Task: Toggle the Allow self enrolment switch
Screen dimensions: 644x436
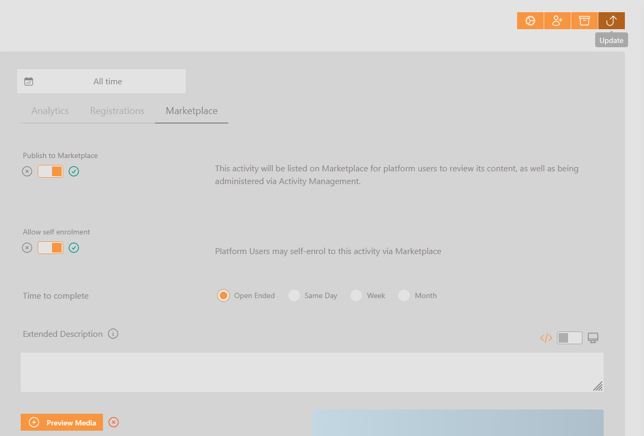Action: coord(51,248)
